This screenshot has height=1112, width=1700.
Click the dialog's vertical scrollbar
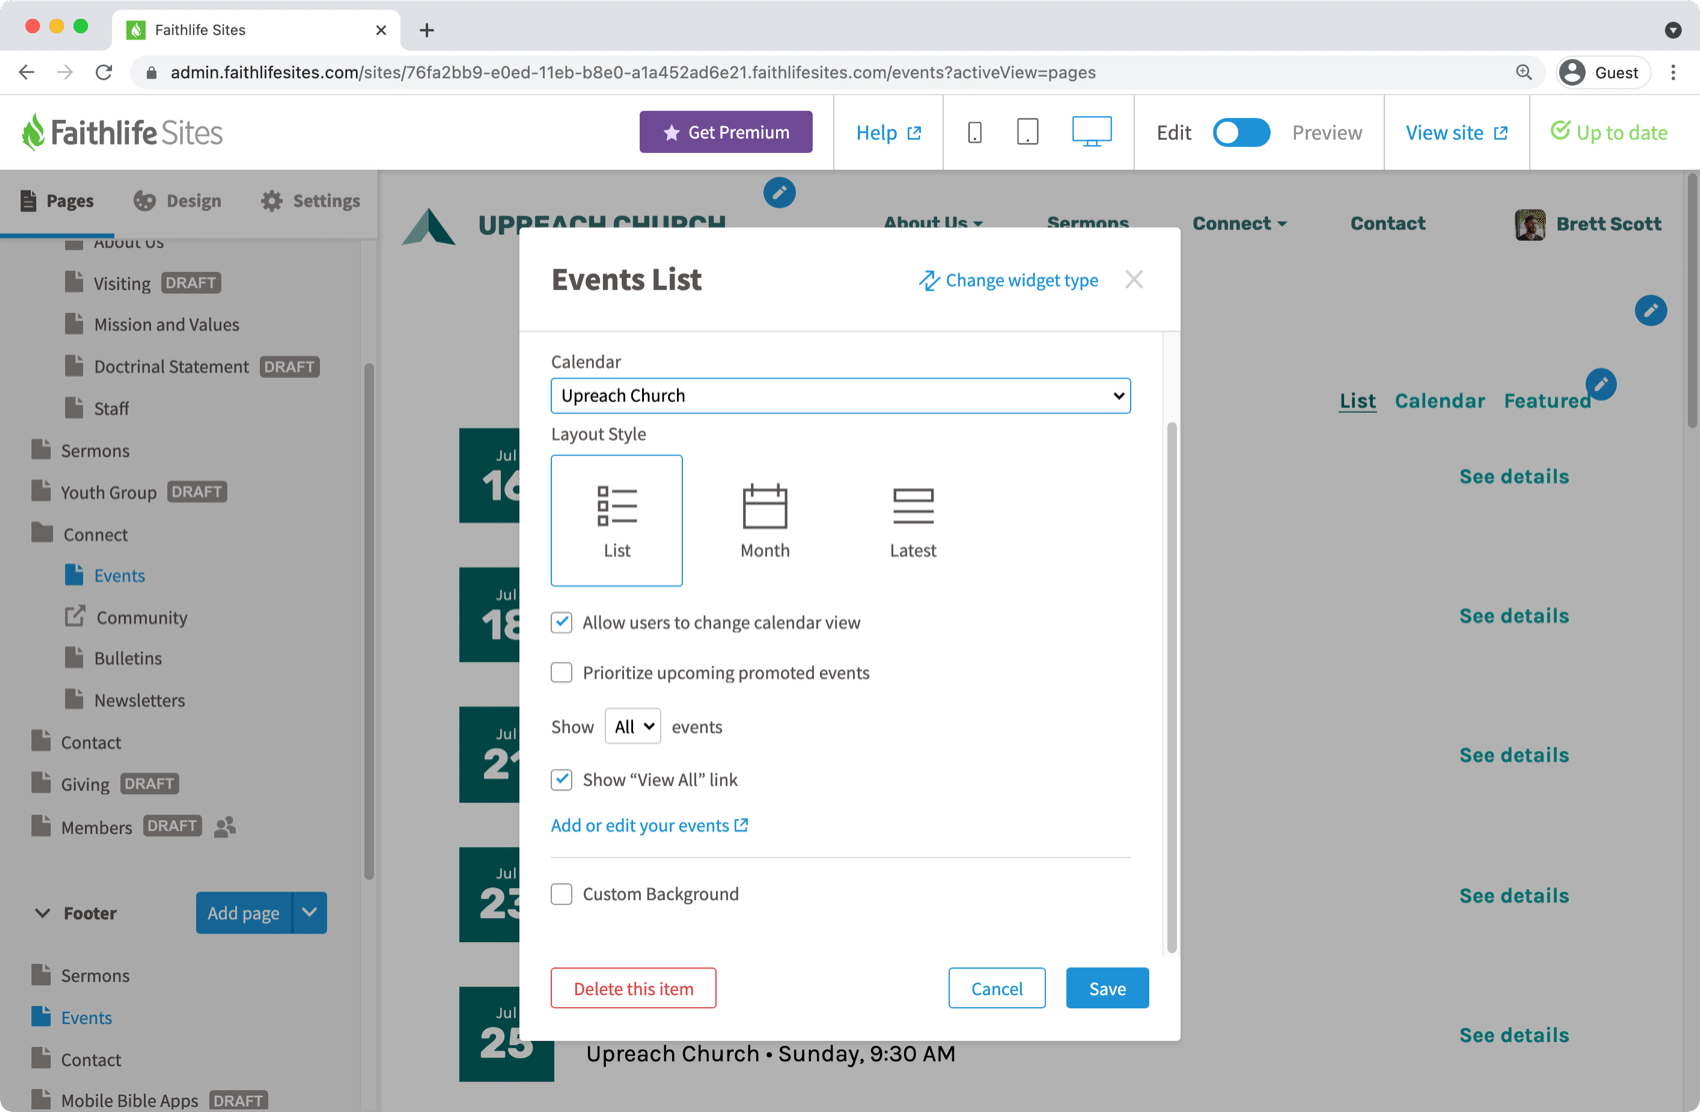click(x=1171, y=687)
